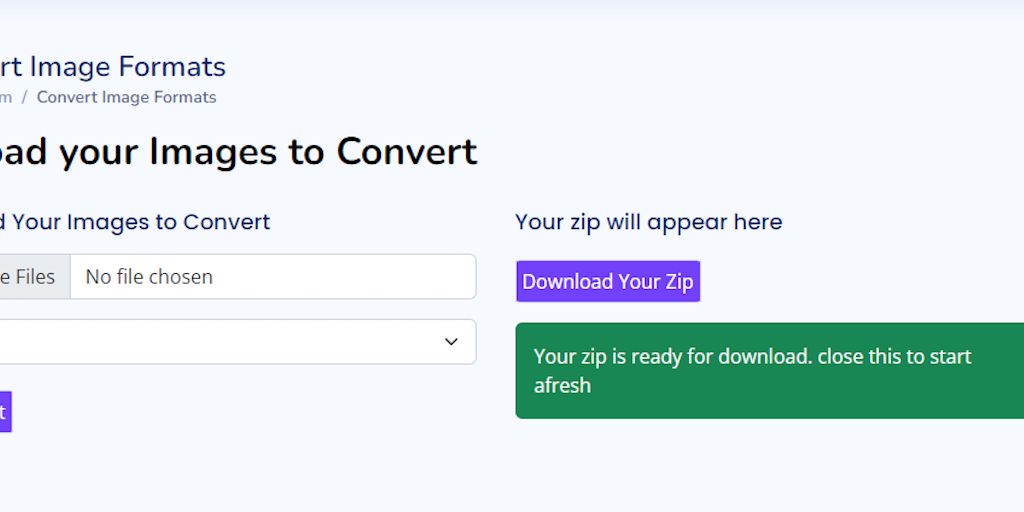Screen dimensions: 1024x512
Task: Click the 'Your zip will appear here' text
Action: click(648, 221)
